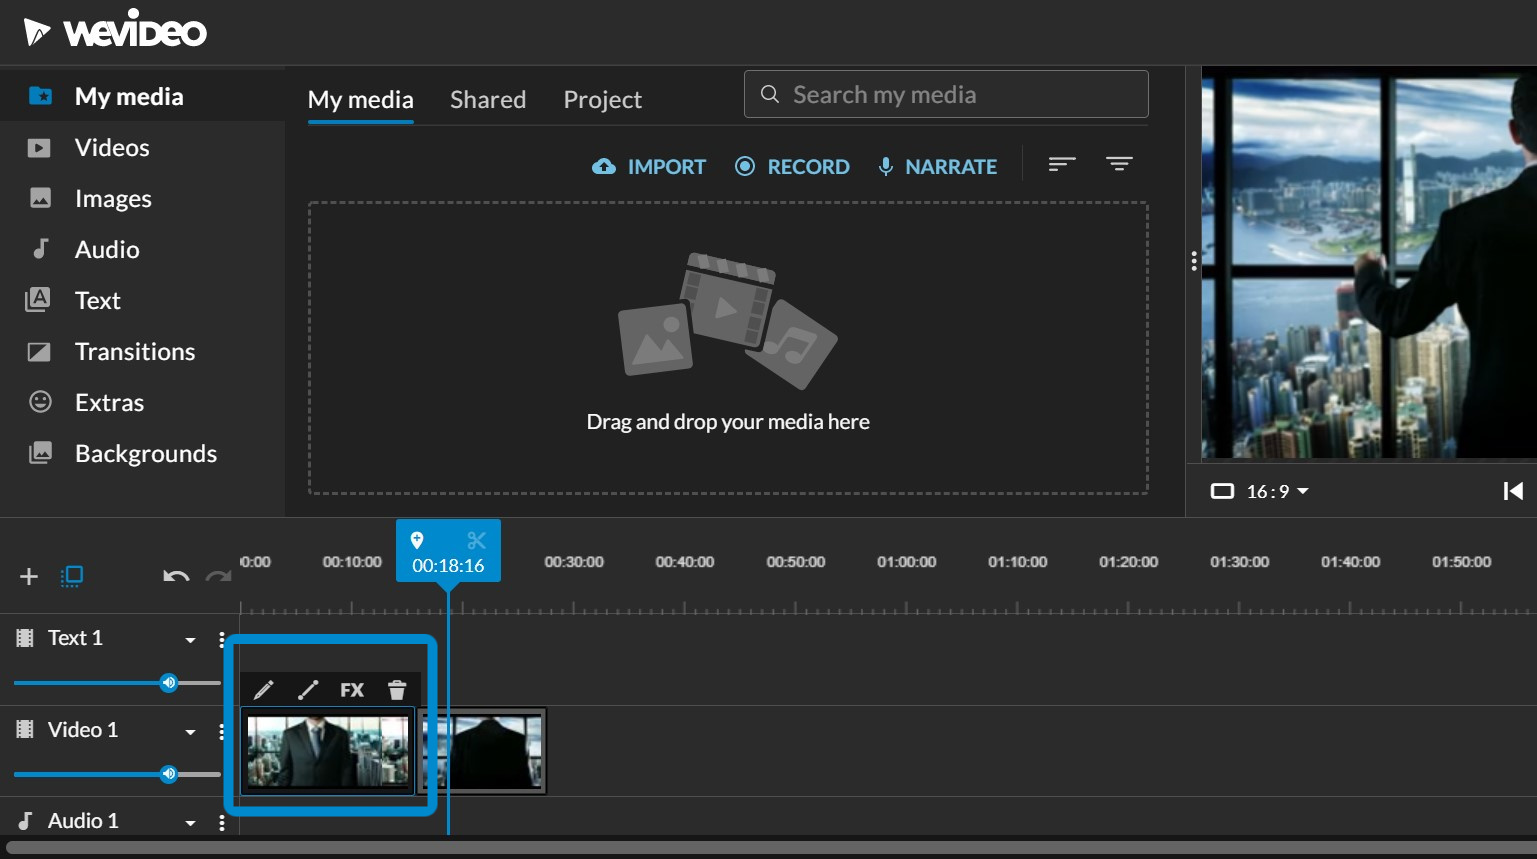Start narration with the NARRATE button
The width and height of the screenshot is (1537, 859).
937,167
